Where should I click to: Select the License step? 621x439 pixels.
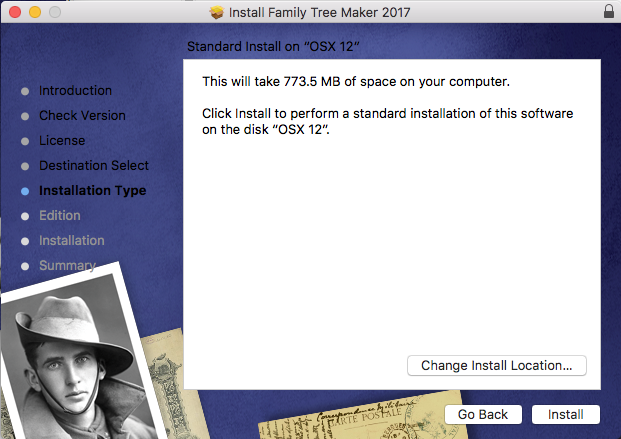point(62,141)
